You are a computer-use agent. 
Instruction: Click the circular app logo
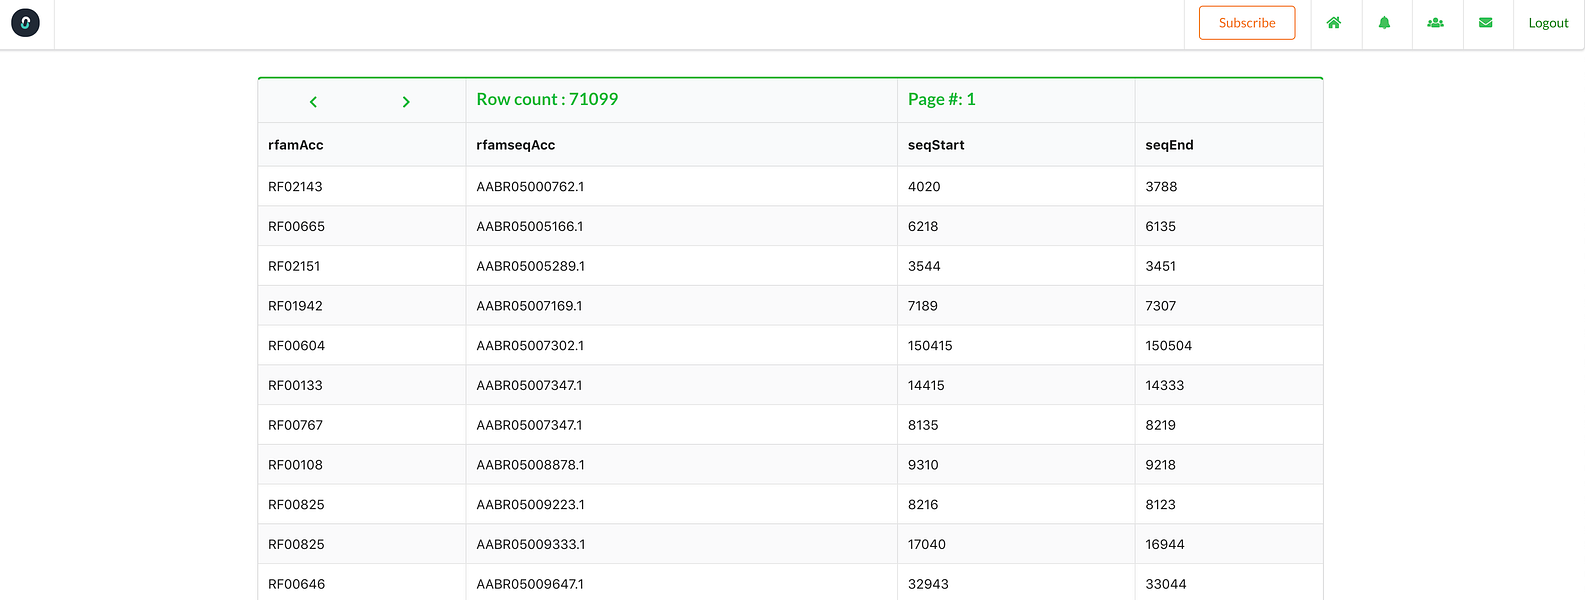(x=25, y=22)
